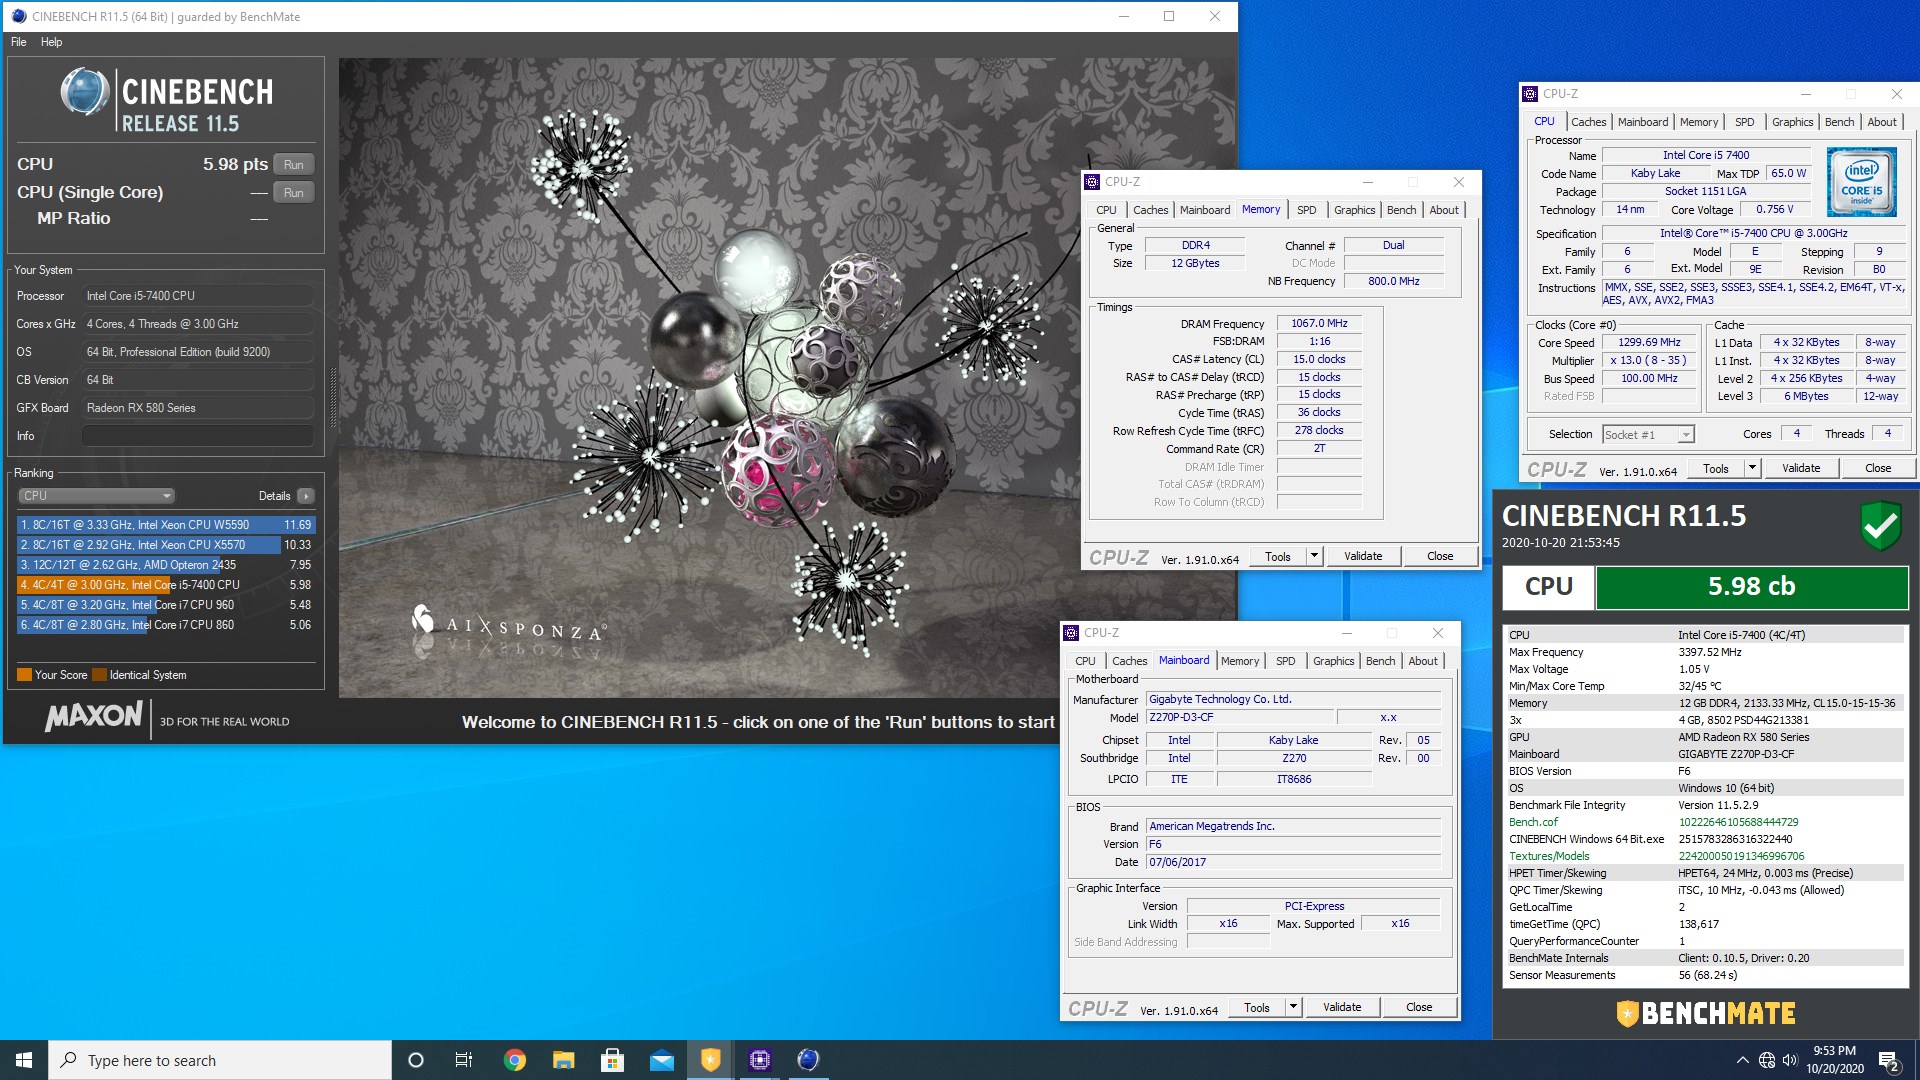Click the Textures/Models integrity link
The width and height of the screenshot is (1920, 1080).
click(x=1549, y=856)
